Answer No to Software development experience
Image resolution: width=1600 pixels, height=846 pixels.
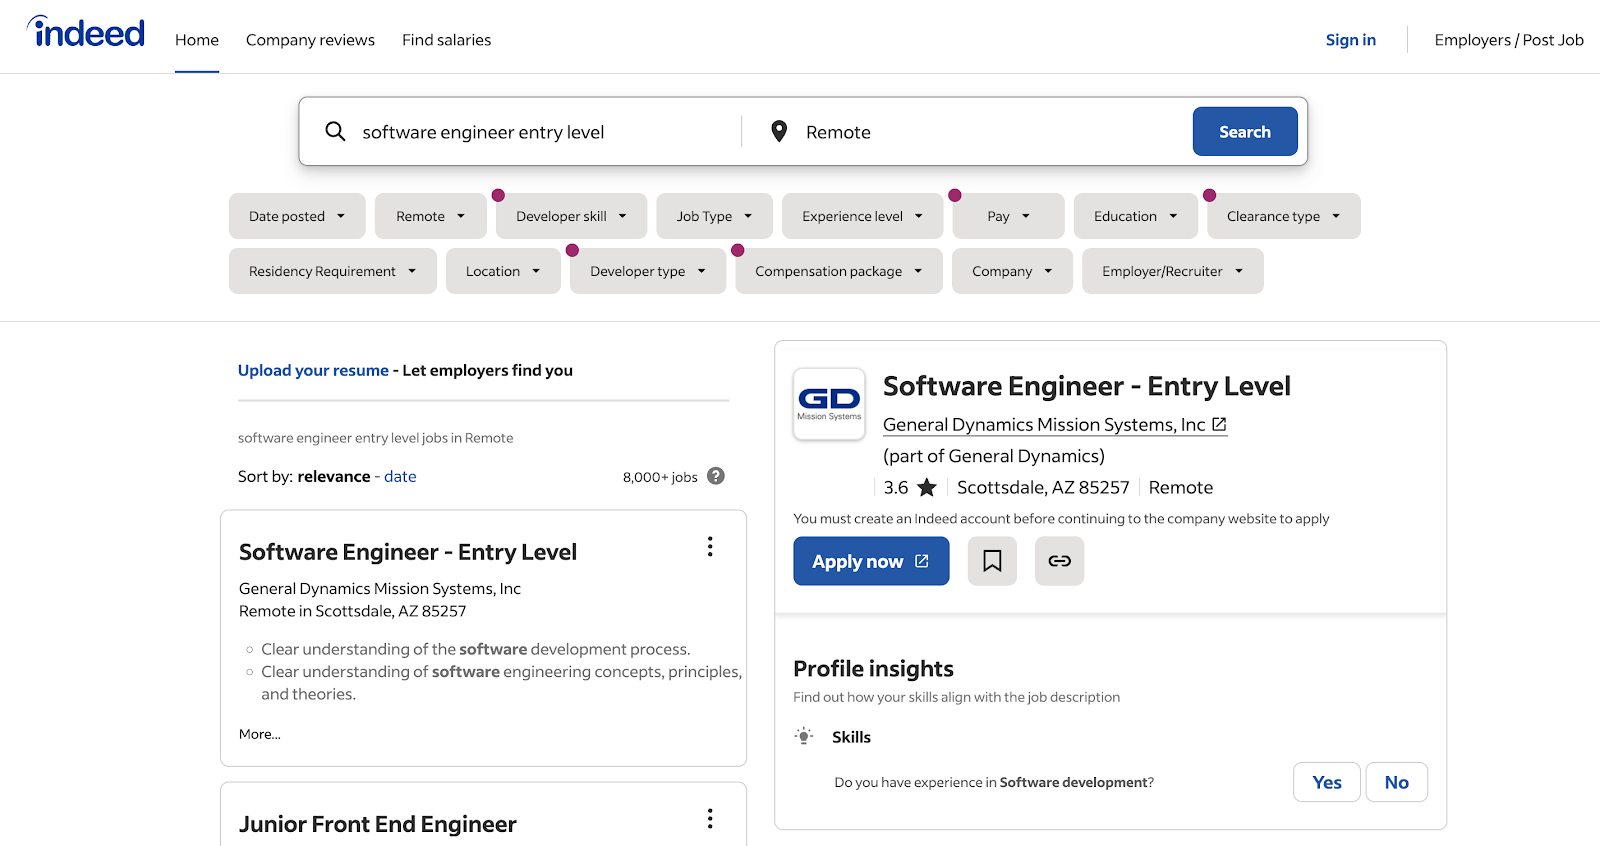(x=1397, y=782)
